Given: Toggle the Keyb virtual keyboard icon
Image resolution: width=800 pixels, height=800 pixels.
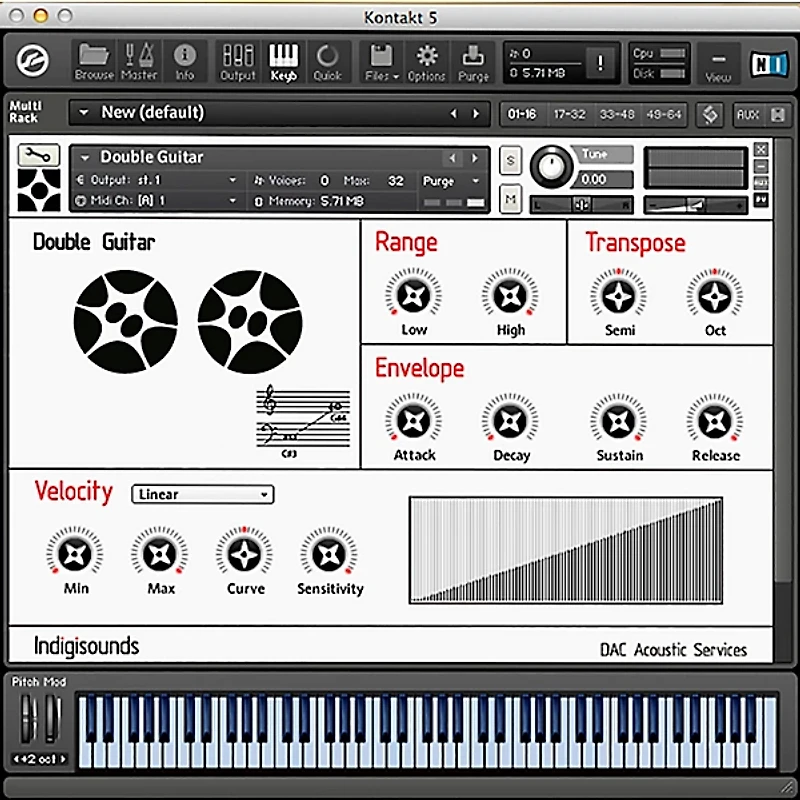Looking at the screenshot, I should pyautogui.click(x=284, y=60).
